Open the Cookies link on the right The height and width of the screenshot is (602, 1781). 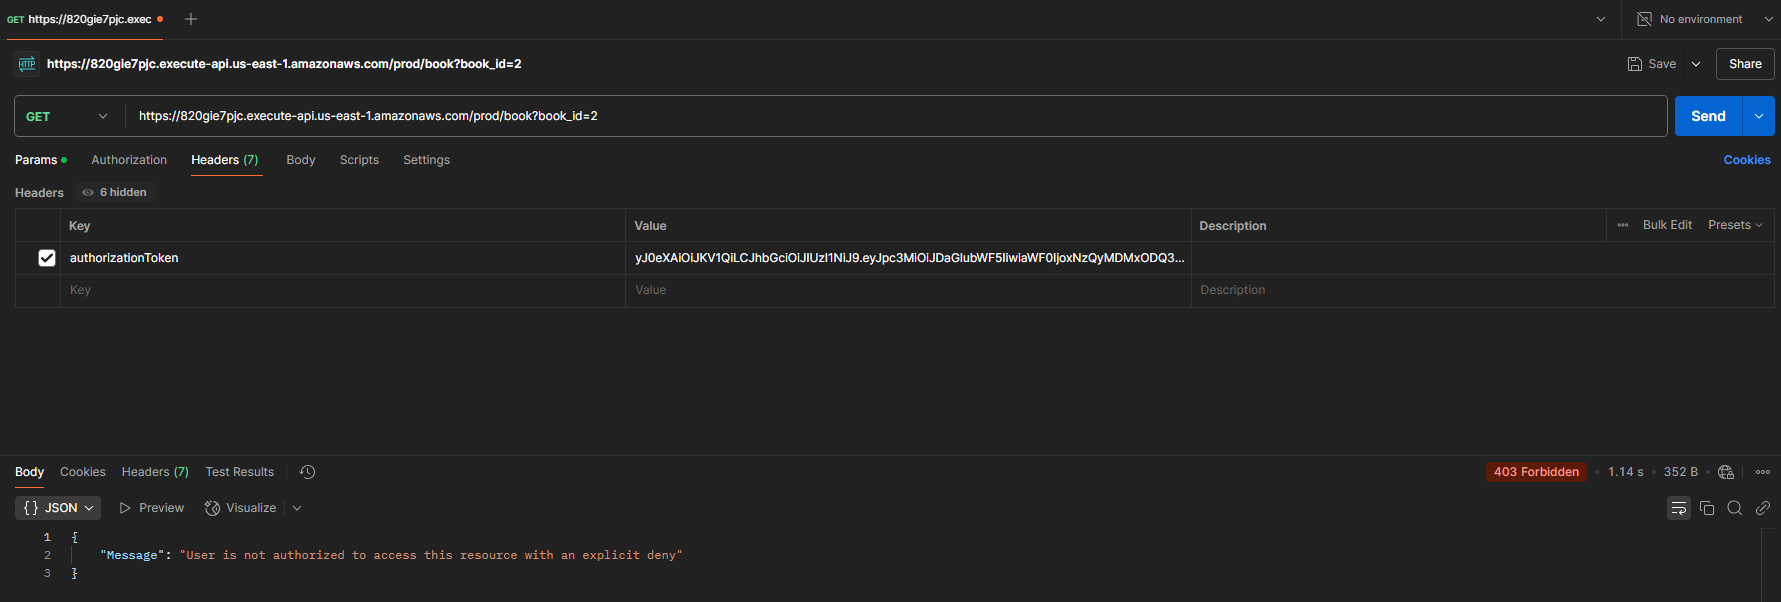pyautogui.click(x=1747, y=160)
